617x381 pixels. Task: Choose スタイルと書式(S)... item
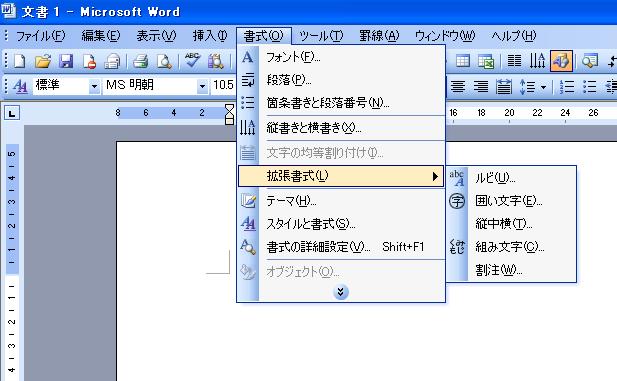pos(341,224)
